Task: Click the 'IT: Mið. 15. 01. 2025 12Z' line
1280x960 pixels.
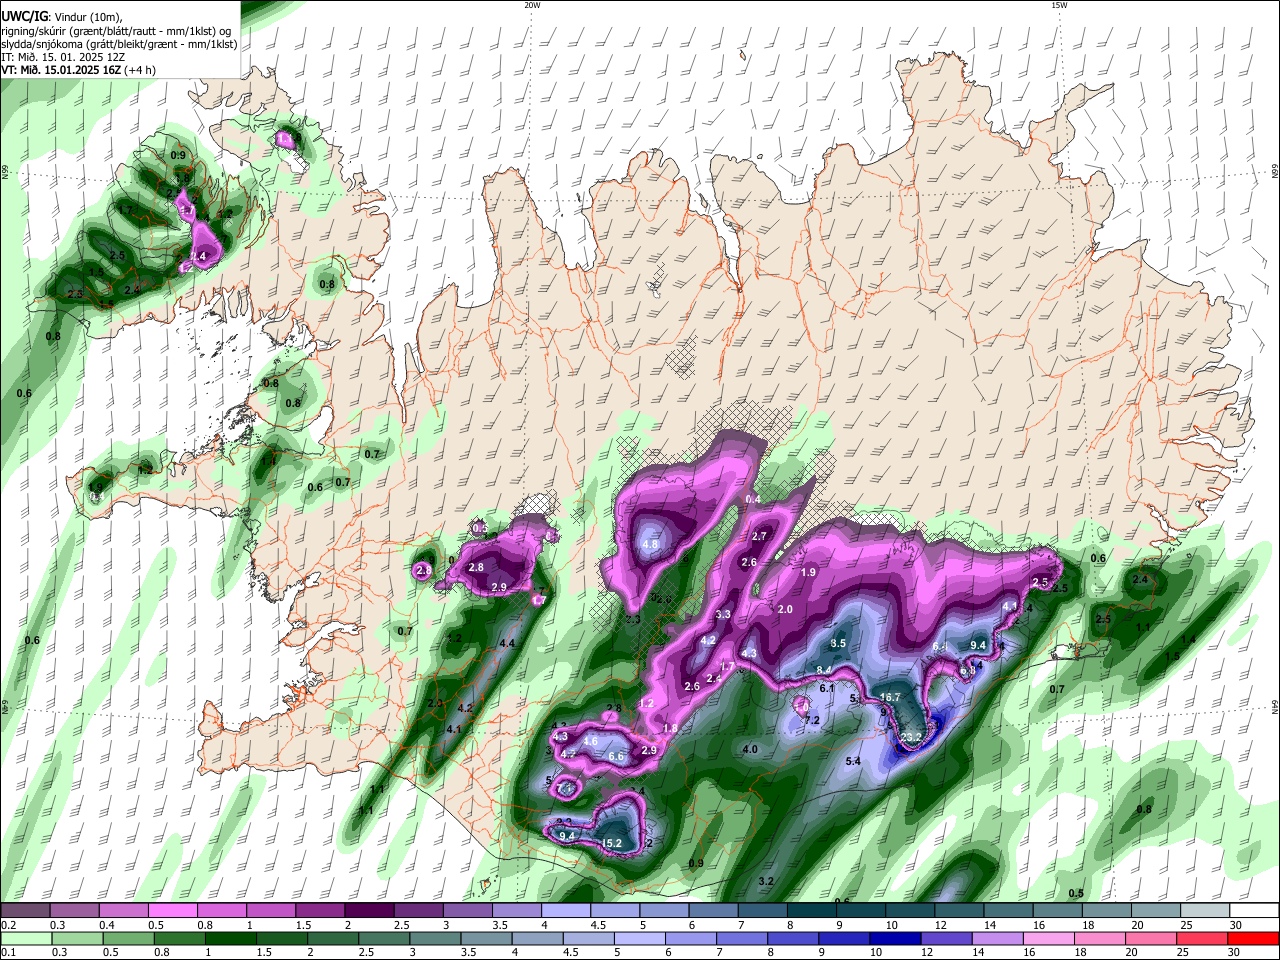Action: click(x=65, y=58)
